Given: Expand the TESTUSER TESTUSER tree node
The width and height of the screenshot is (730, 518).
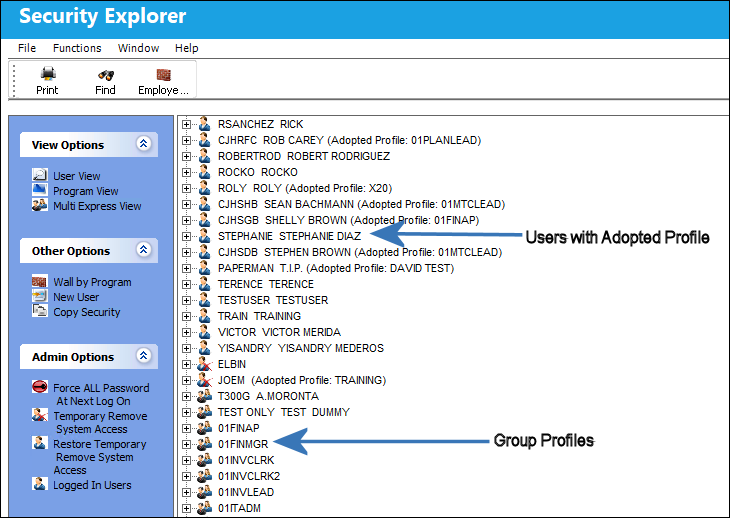Looking at the screenshot, I should click(x=186, y=300).
